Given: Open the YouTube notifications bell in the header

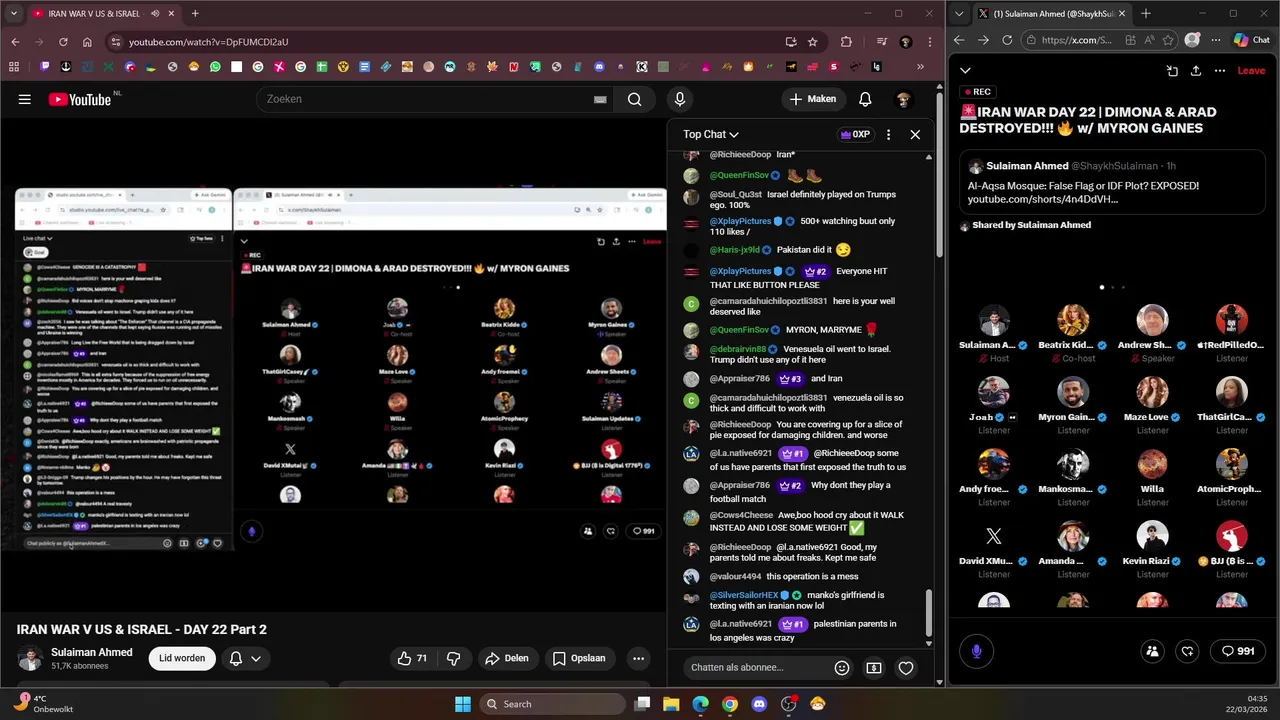Looking at the screenshot, I should 865,99.
